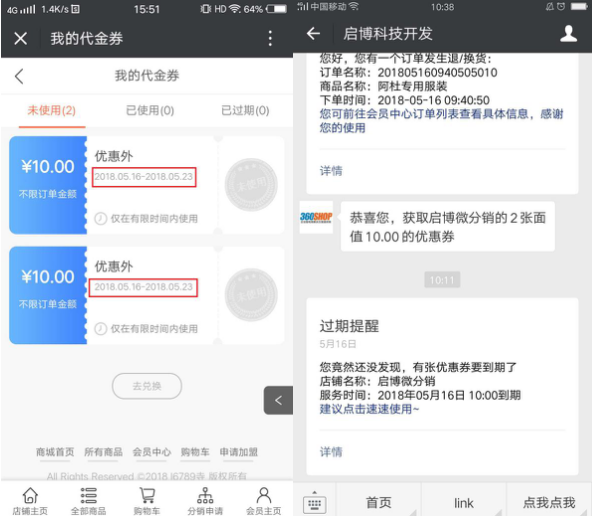
Task: Switch to keyboard input icon
Action: click(x=314, y=503)
